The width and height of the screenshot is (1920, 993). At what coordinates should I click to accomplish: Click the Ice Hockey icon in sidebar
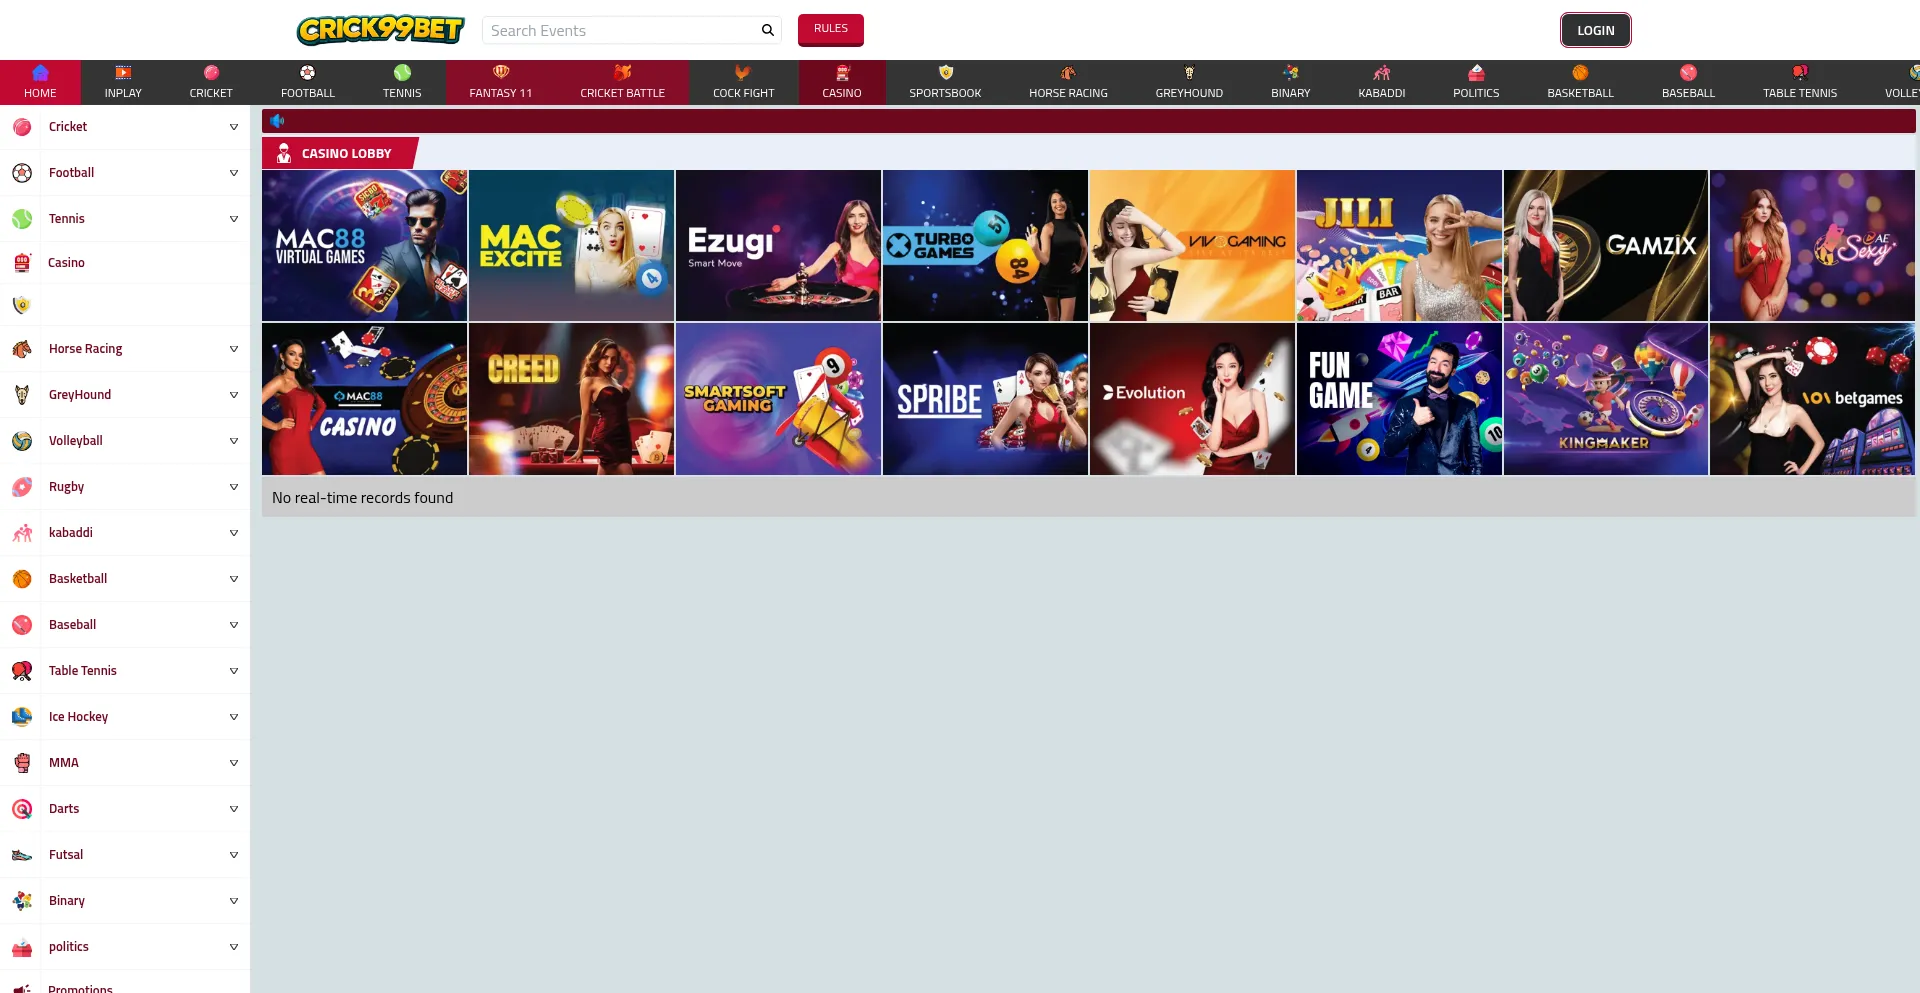(22, 717)
